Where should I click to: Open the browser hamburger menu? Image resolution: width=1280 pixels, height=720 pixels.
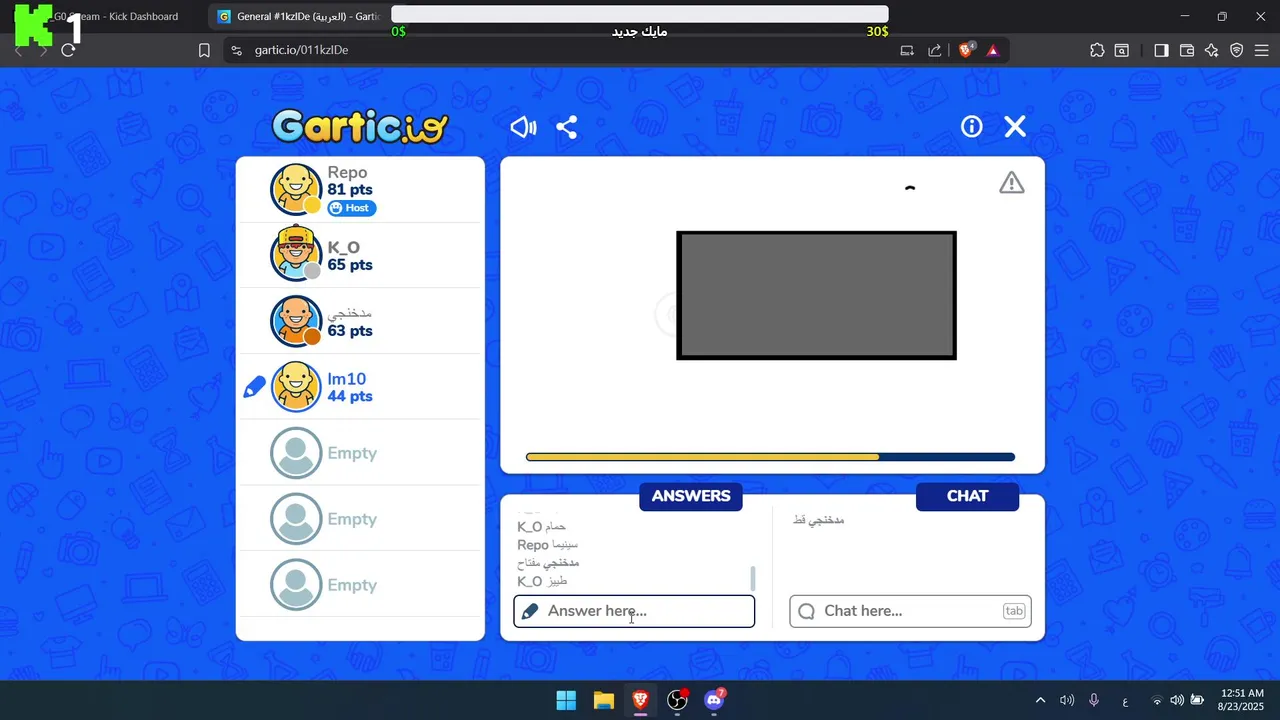1262,50
